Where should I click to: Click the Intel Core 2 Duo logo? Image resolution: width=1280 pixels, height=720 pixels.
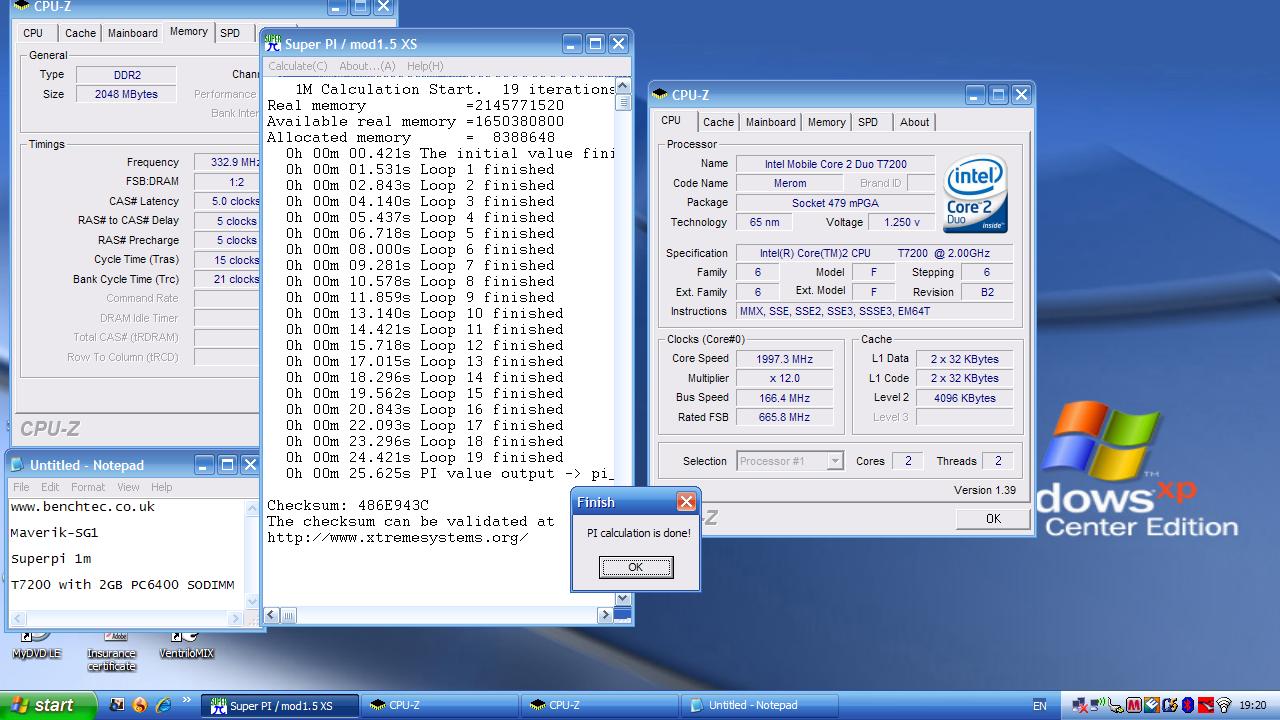976,195
